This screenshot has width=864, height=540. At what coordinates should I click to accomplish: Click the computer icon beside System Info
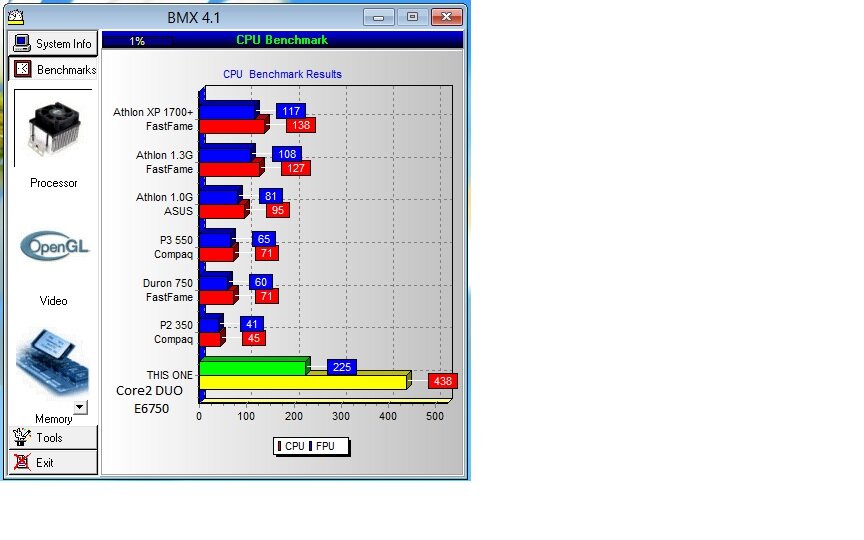pyautogui.click(x=22, y=43)
